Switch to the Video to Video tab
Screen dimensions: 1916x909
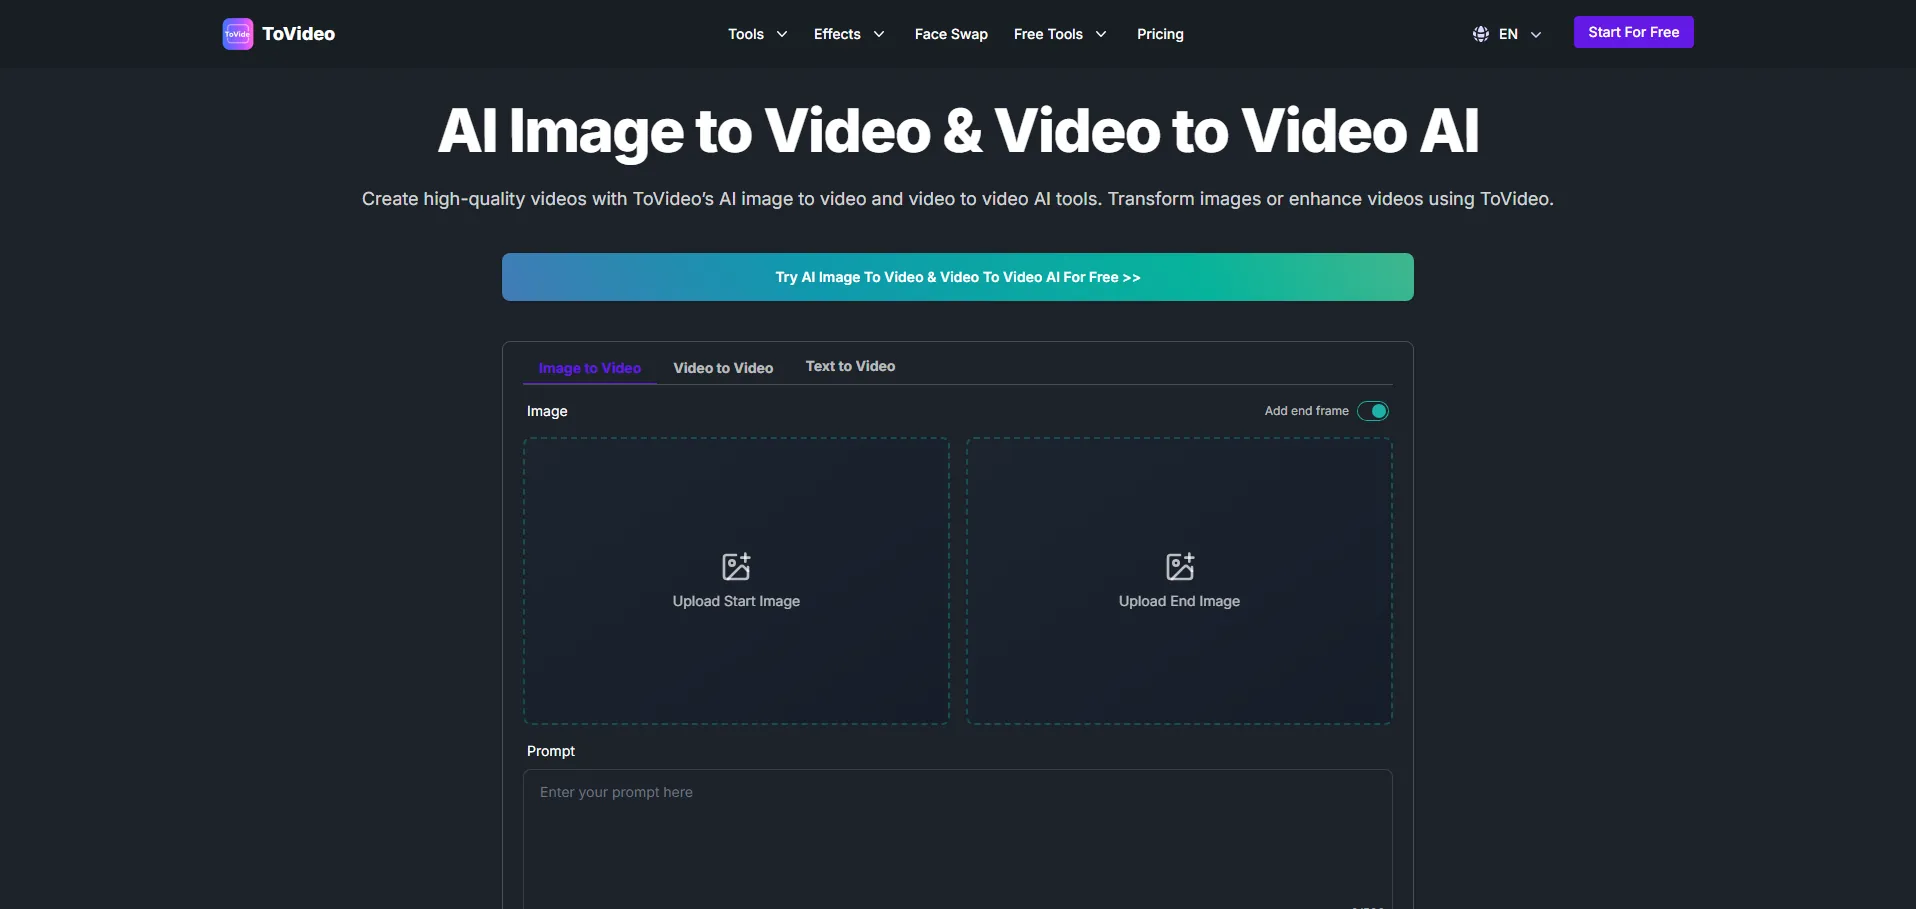(x=723, y=368)
